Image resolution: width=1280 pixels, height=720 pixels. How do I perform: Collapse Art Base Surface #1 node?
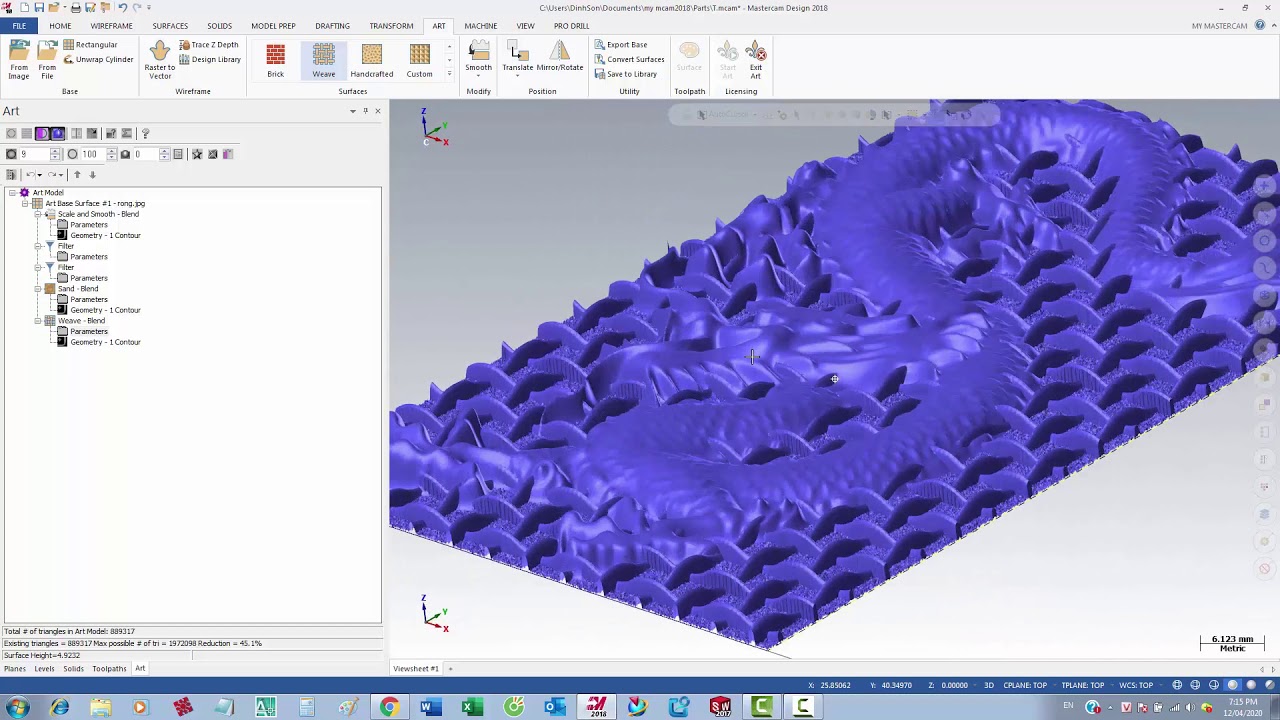25,203
